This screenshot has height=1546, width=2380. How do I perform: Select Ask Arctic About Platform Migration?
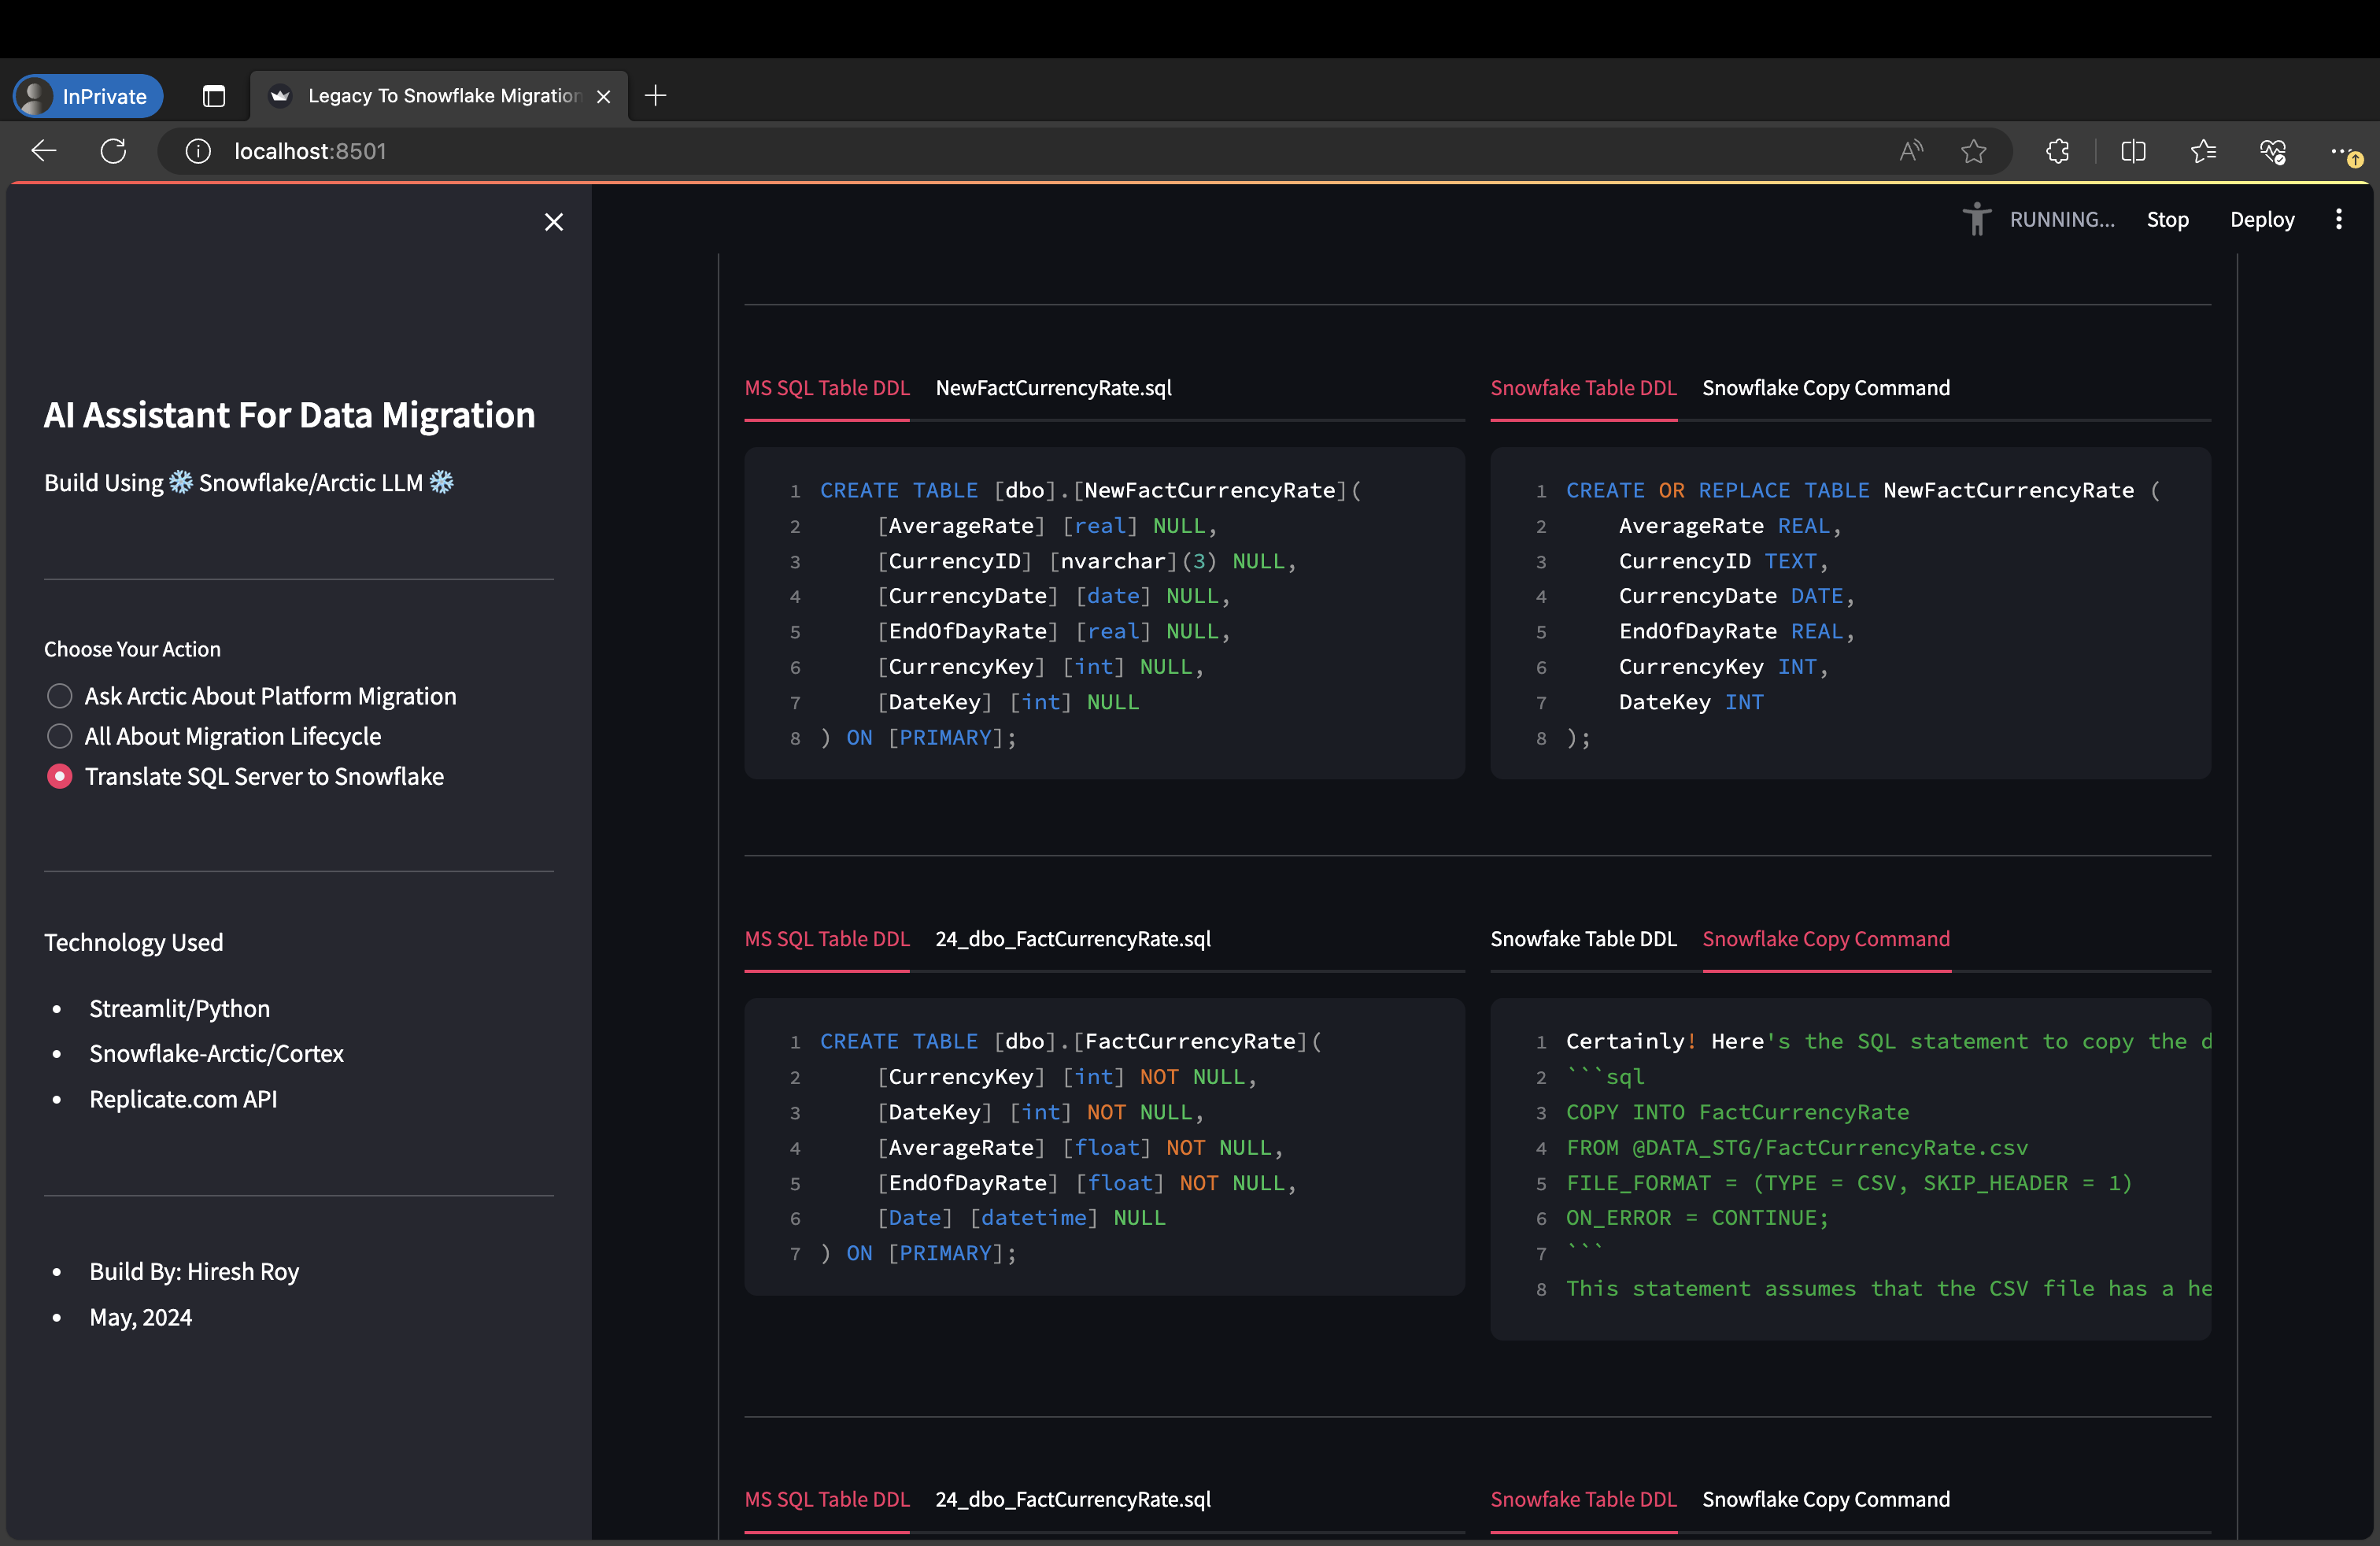pyautogui.click(x=60, y=696)
